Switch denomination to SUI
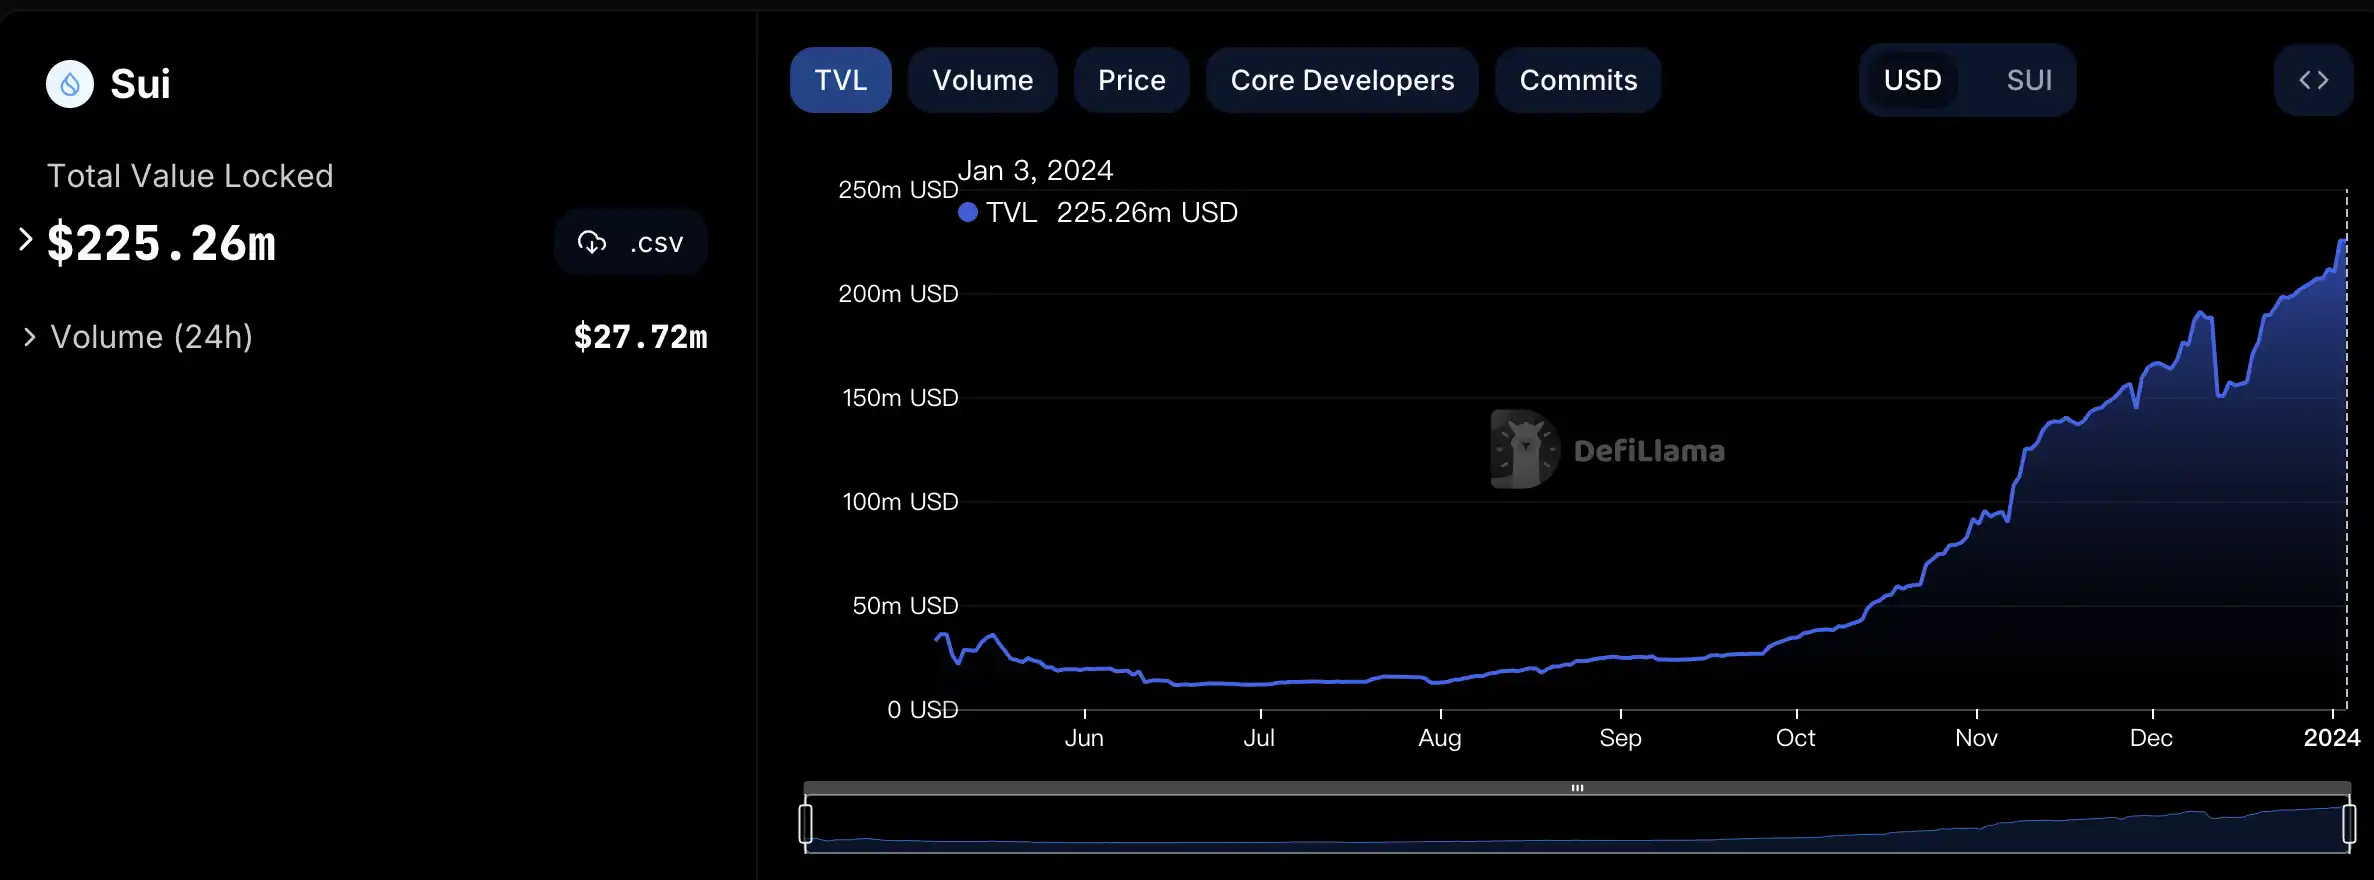The height and width of the screenshot is (880, 2374). point(2029,80)
